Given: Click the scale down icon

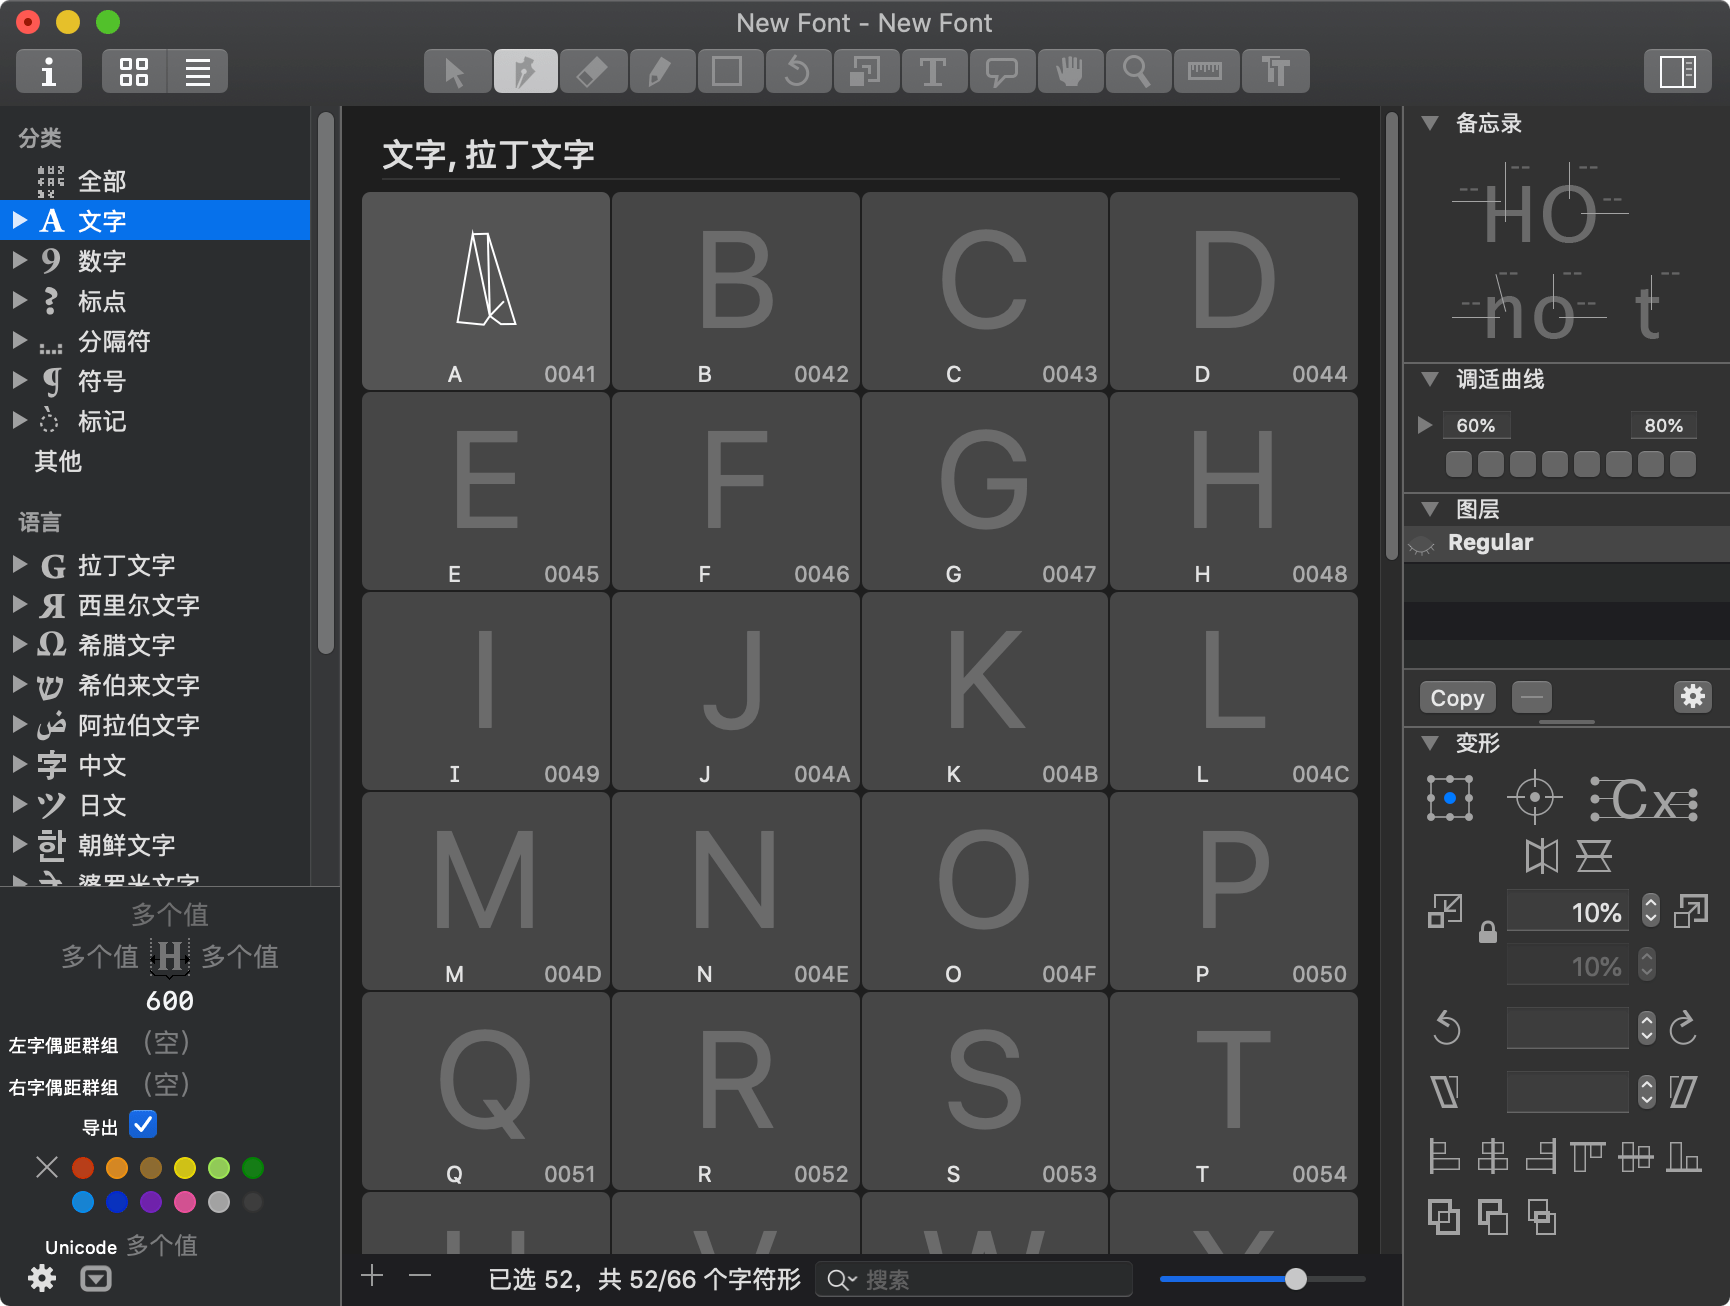Looking at the screenshot, I should coord(1445,911).
